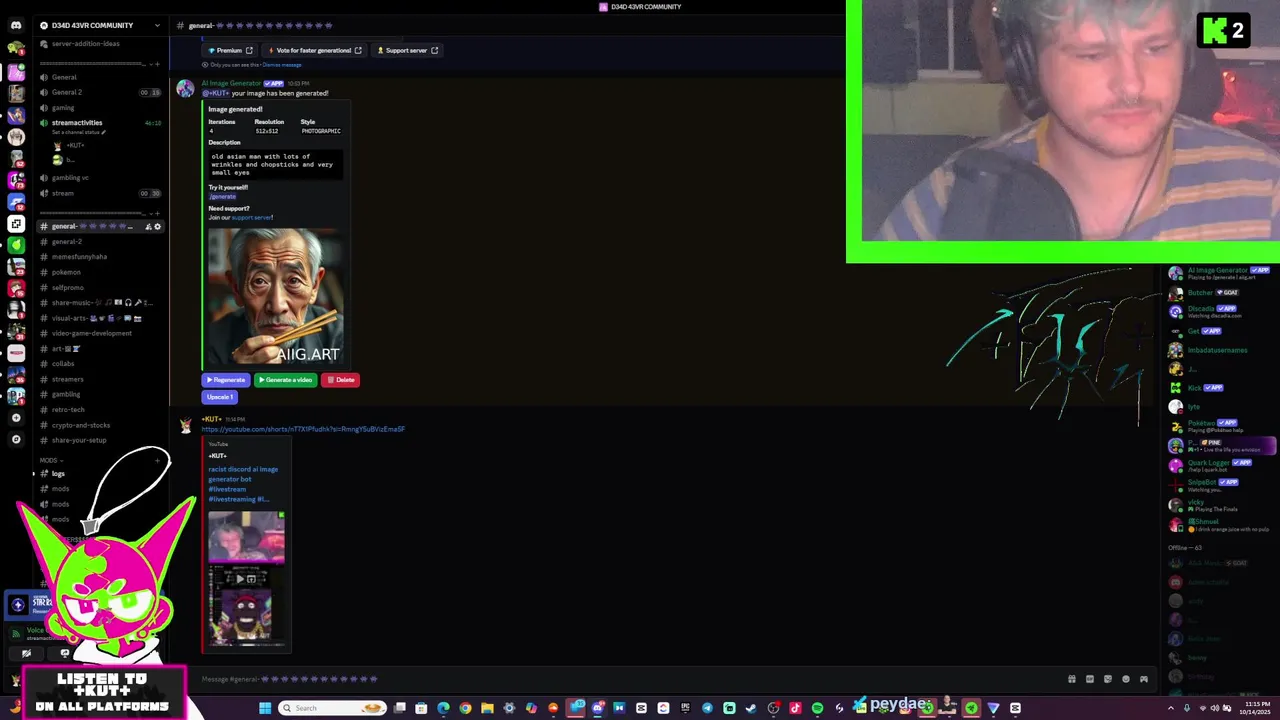Click the Kick bot avatar in member list
Screen dimensions: 1280x720
tap(1175, 388)
